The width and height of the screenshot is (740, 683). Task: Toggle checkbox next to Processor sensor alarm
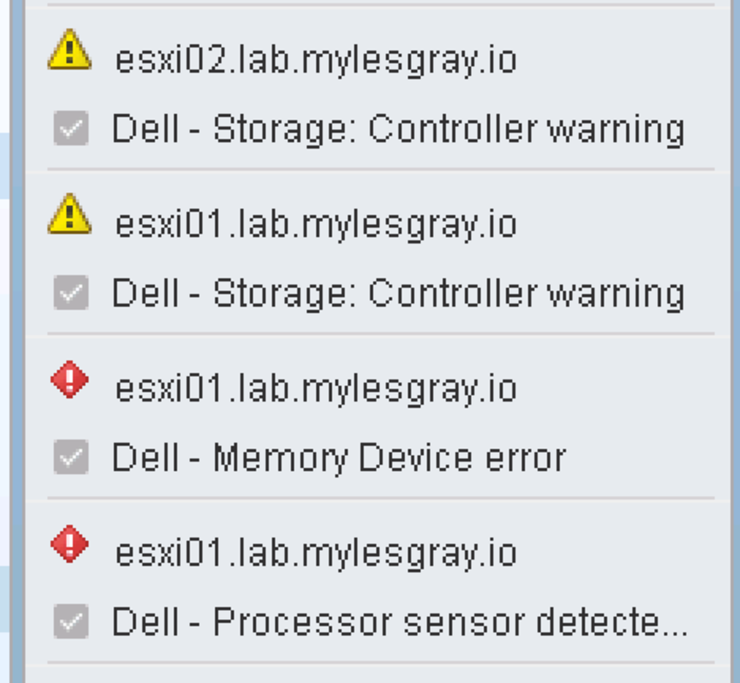pos(71,621)
